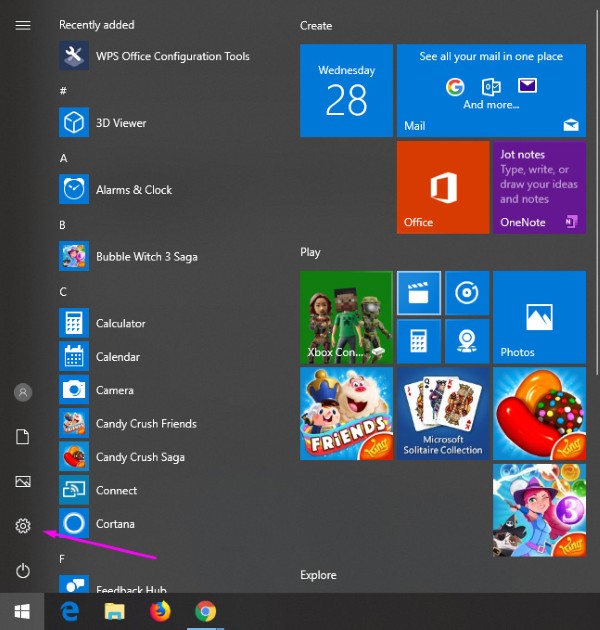600x630 pixels.
Task: Click the Windows Start button
Action: point(22,610)
